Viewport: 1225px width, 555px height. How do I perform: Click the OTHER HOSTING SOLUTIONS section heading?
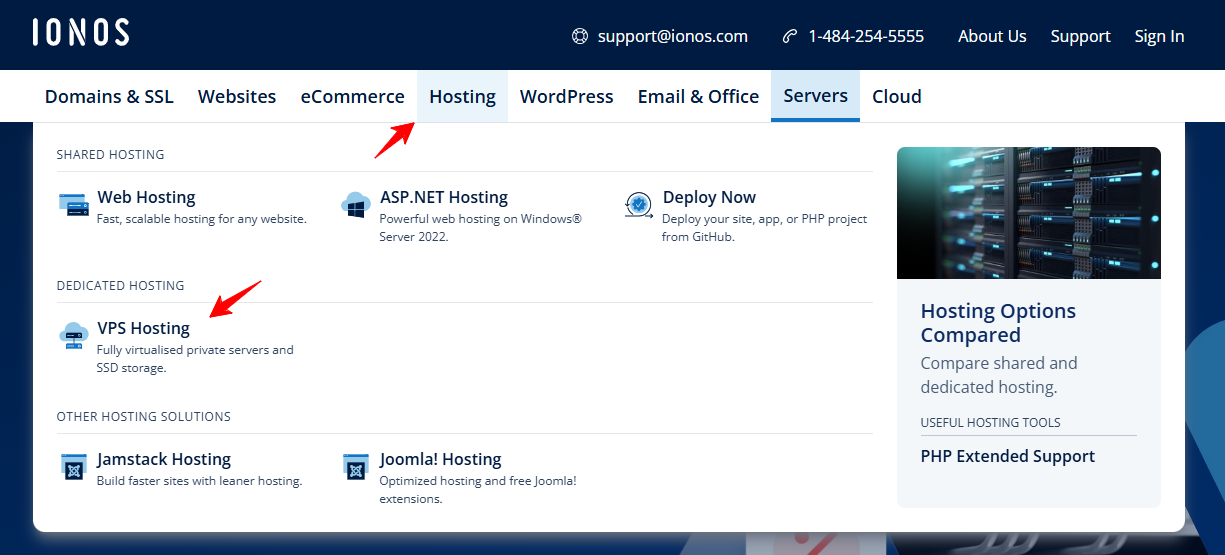pos(143,417)
